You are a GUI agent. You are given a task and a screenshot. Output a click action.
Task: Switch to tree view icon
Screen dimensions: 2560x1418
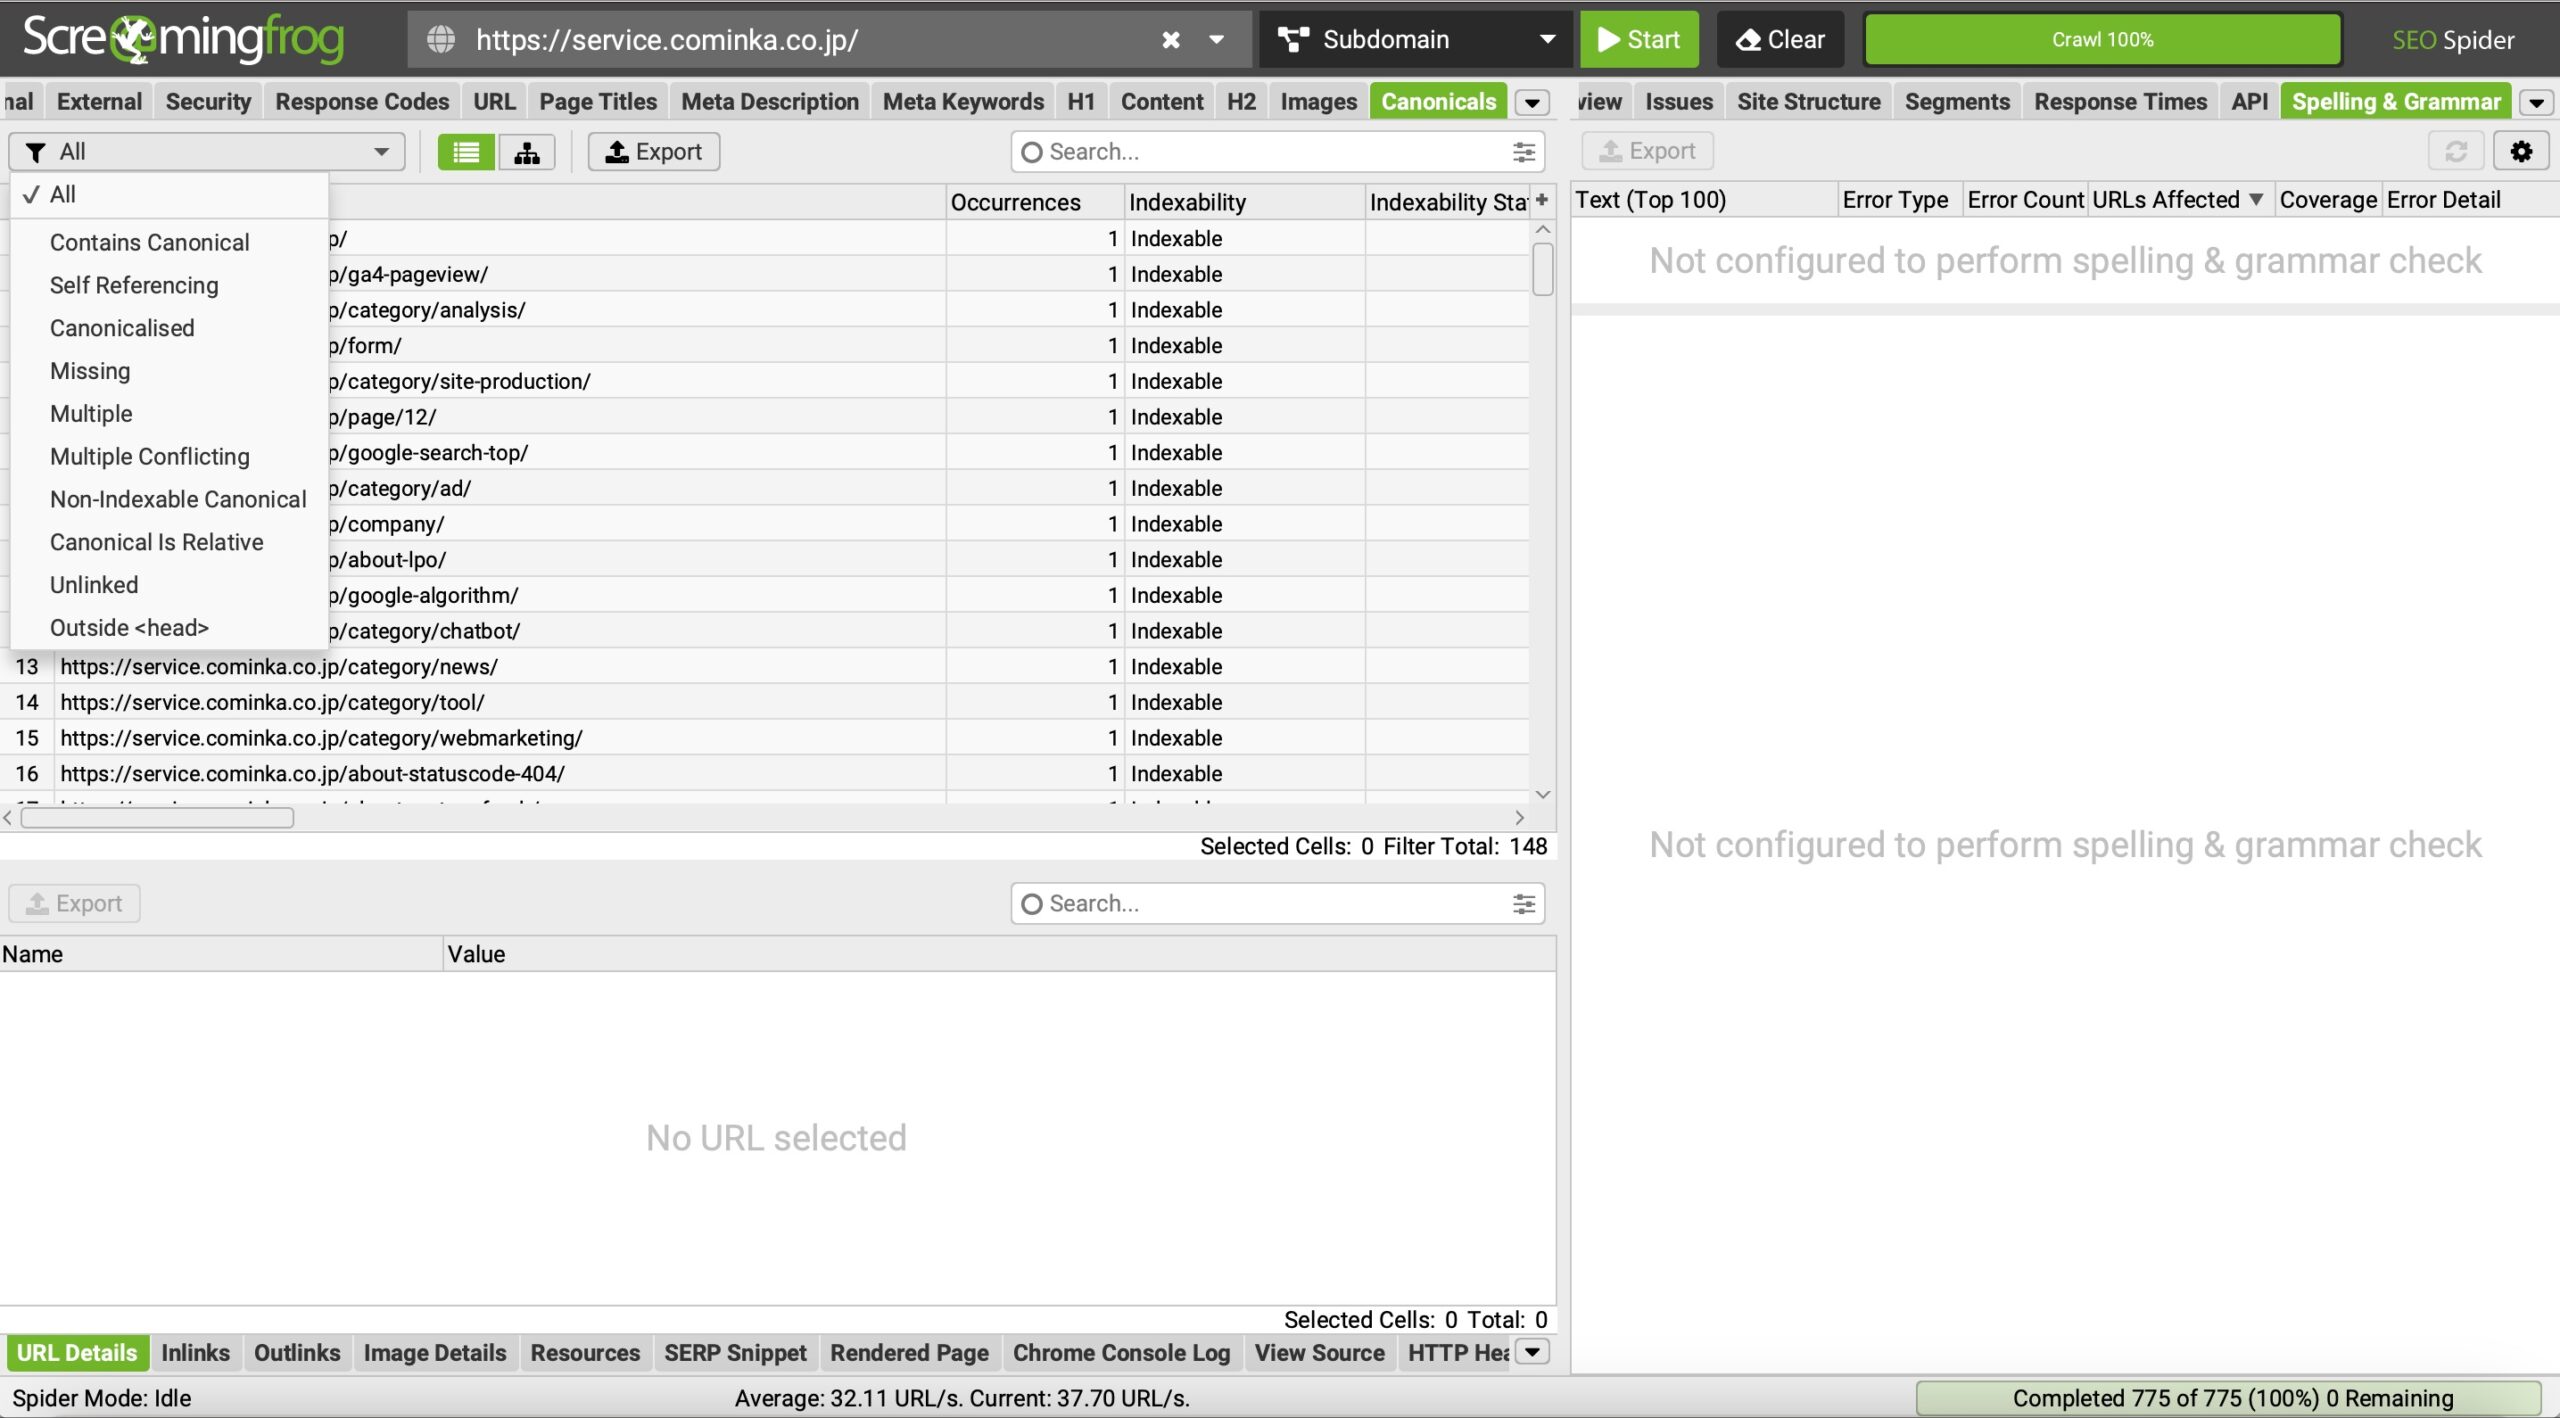coord(526,152)
